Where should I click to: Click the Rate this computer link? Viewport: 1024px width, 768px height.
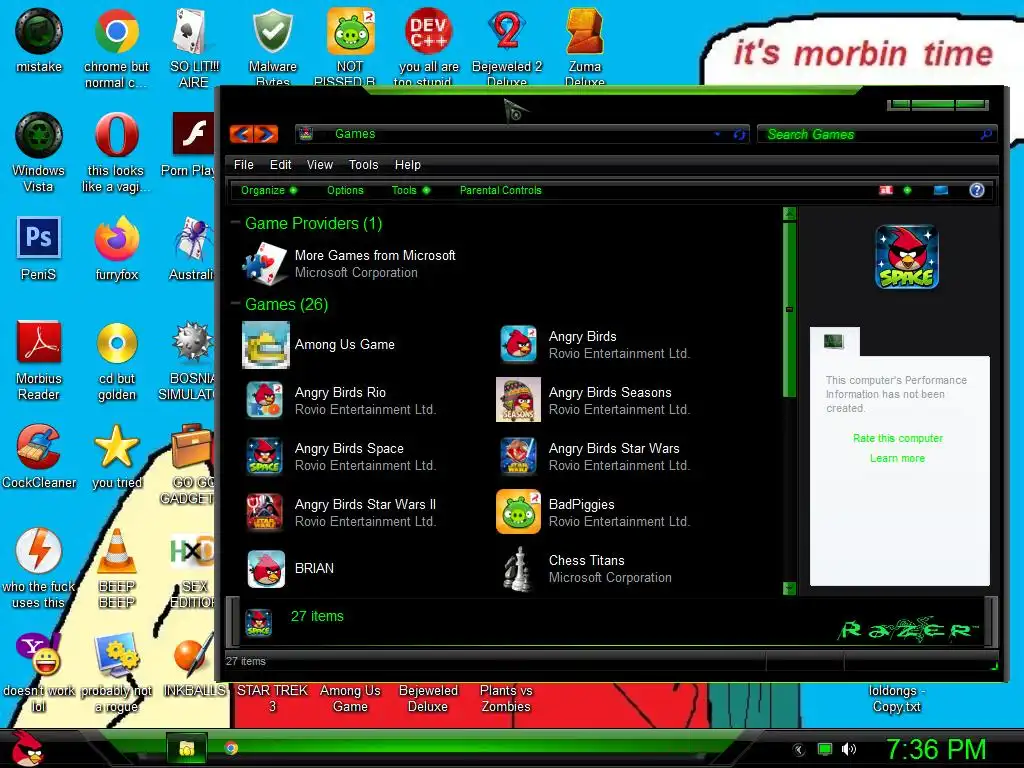[898, 438]
